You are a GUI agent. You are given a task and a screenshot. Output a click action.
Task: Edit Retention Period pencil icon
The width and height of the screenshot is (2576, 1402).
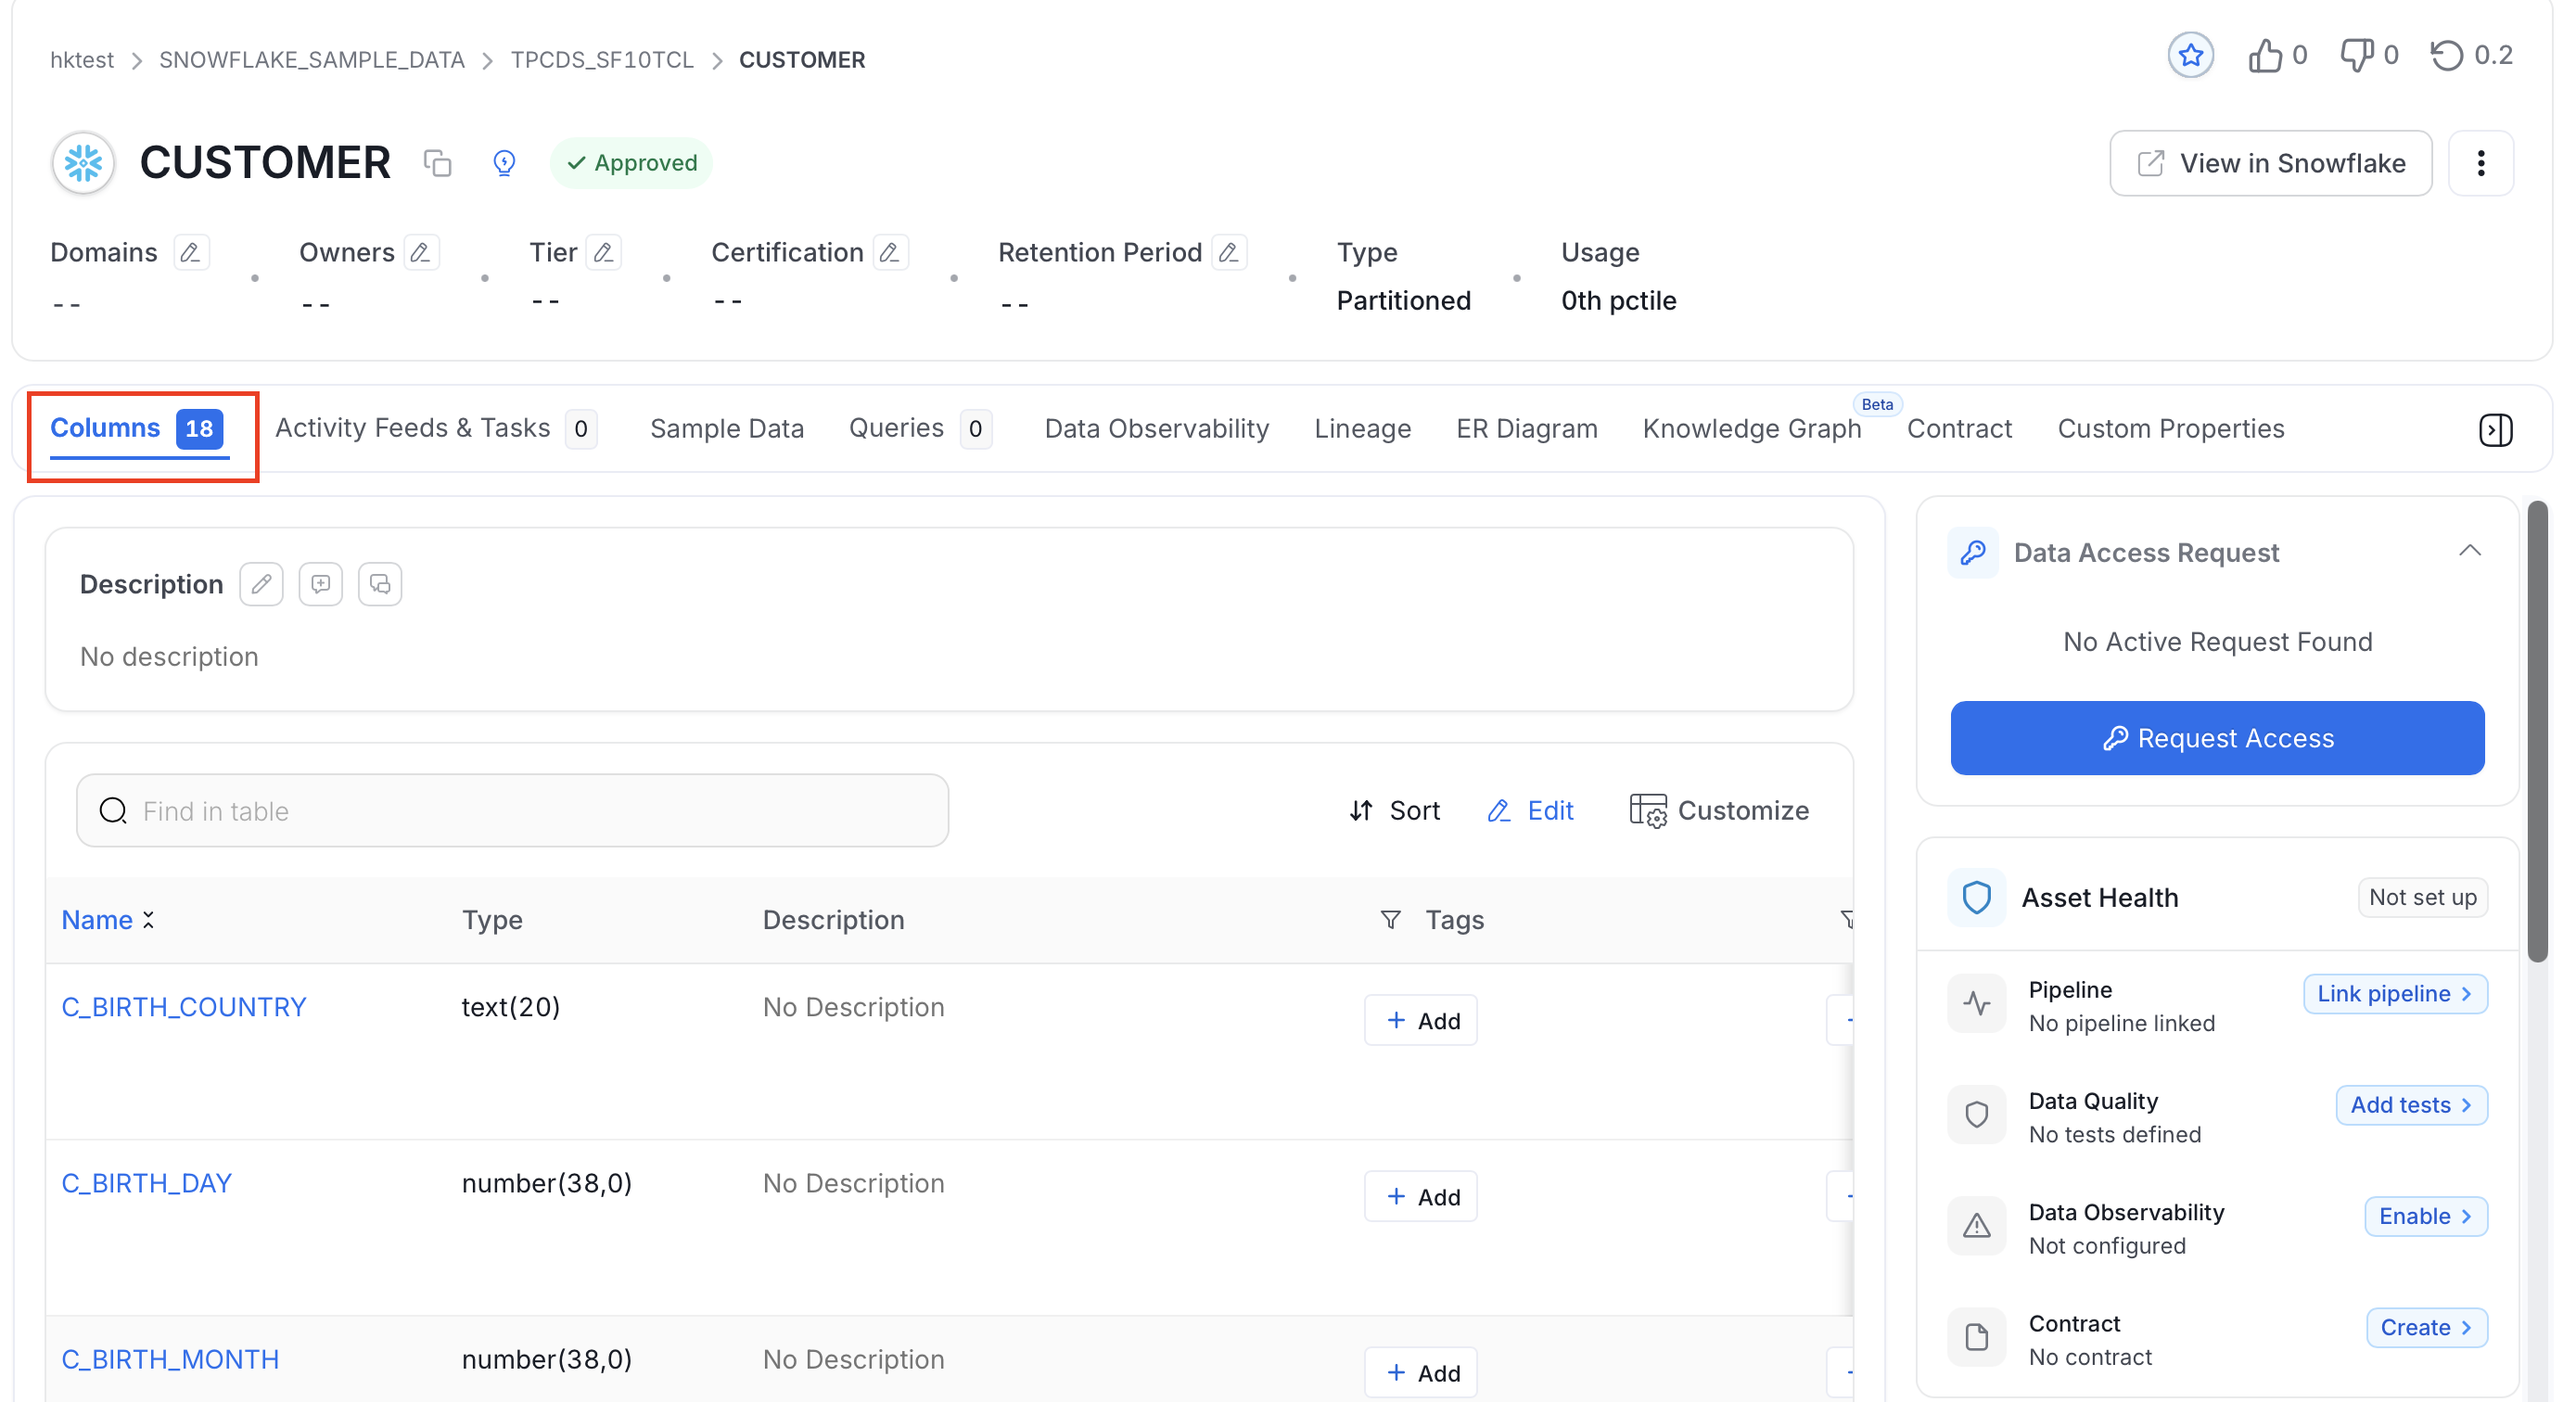(x=1229, y=252)
